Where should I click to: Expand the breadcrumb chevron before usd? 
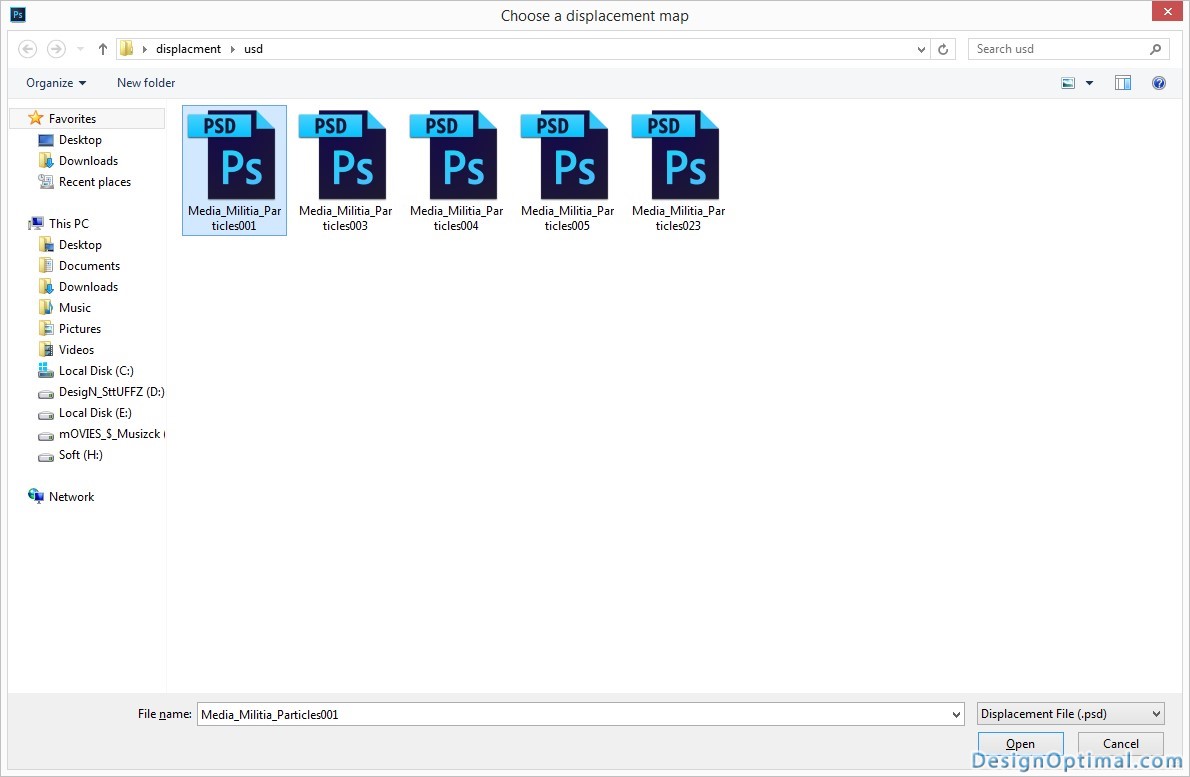(x=233, y=49)
